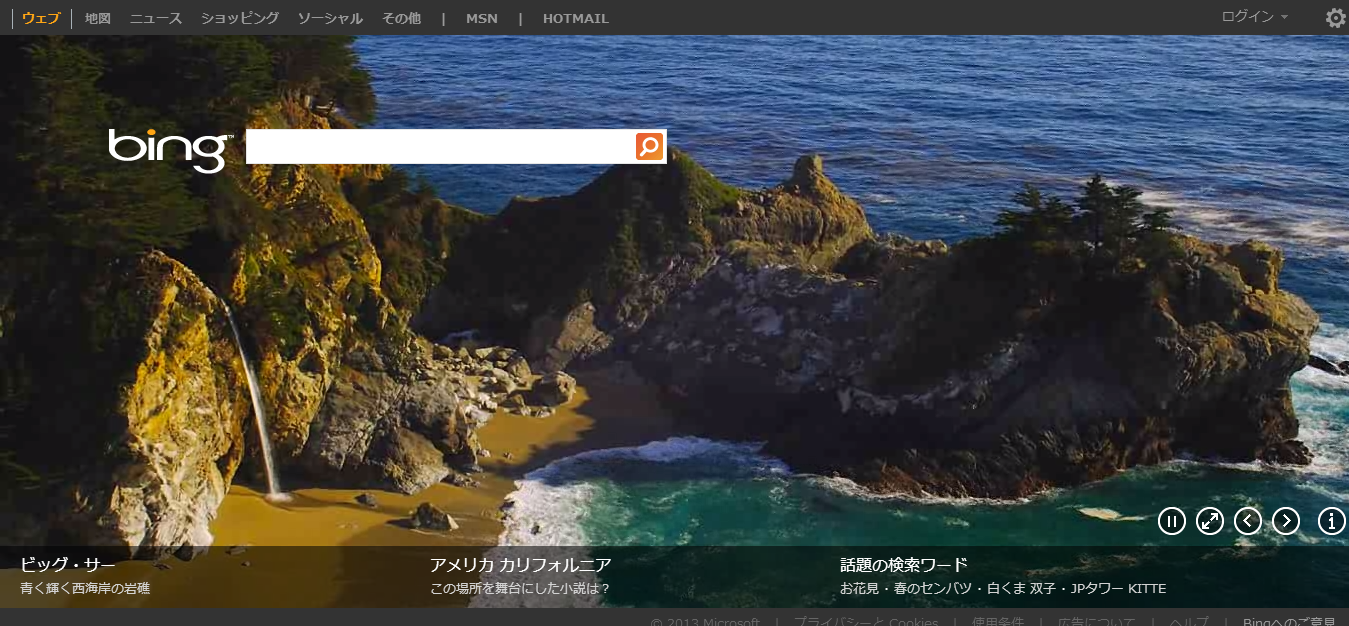Image resolution: width=1349 pixels, height=626 pixels.
Task: Select the ウェブ tab
Action: (x=41, y=18)
